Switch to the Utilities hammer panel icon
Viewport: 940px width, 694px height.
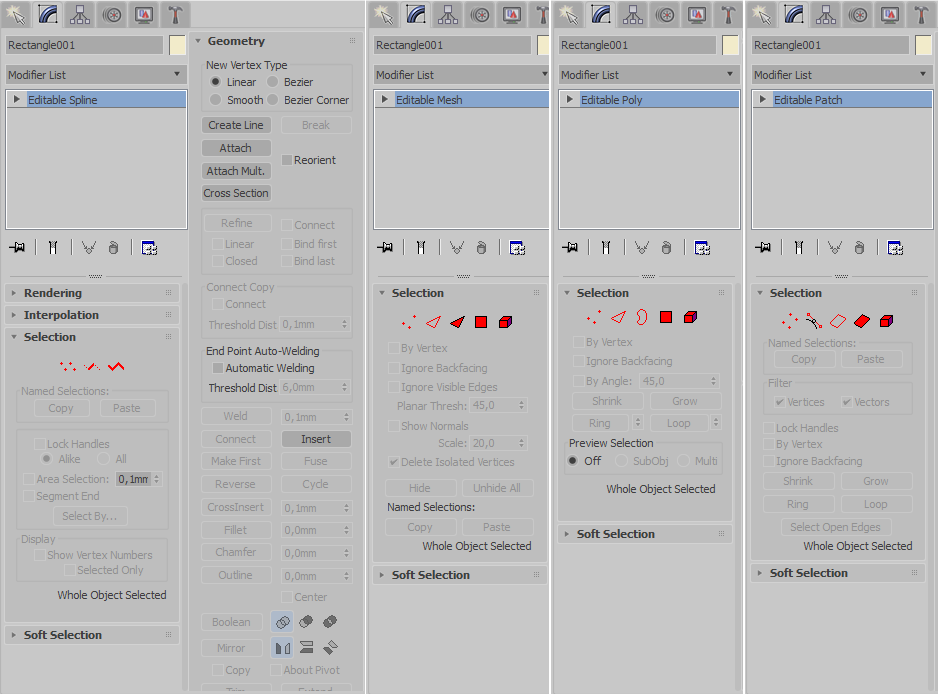[177, 14]
